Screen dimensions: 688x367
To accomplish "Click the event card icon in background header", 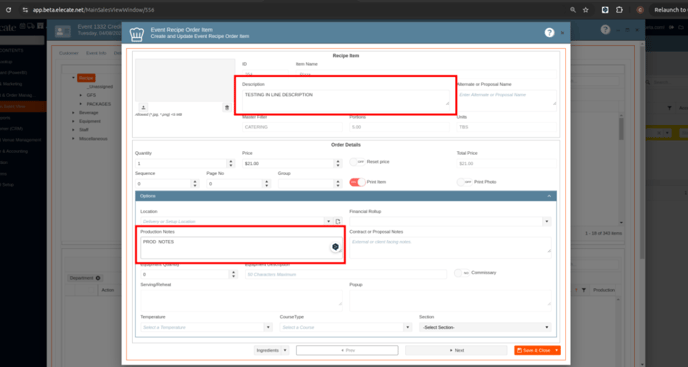I will [63, 31].
